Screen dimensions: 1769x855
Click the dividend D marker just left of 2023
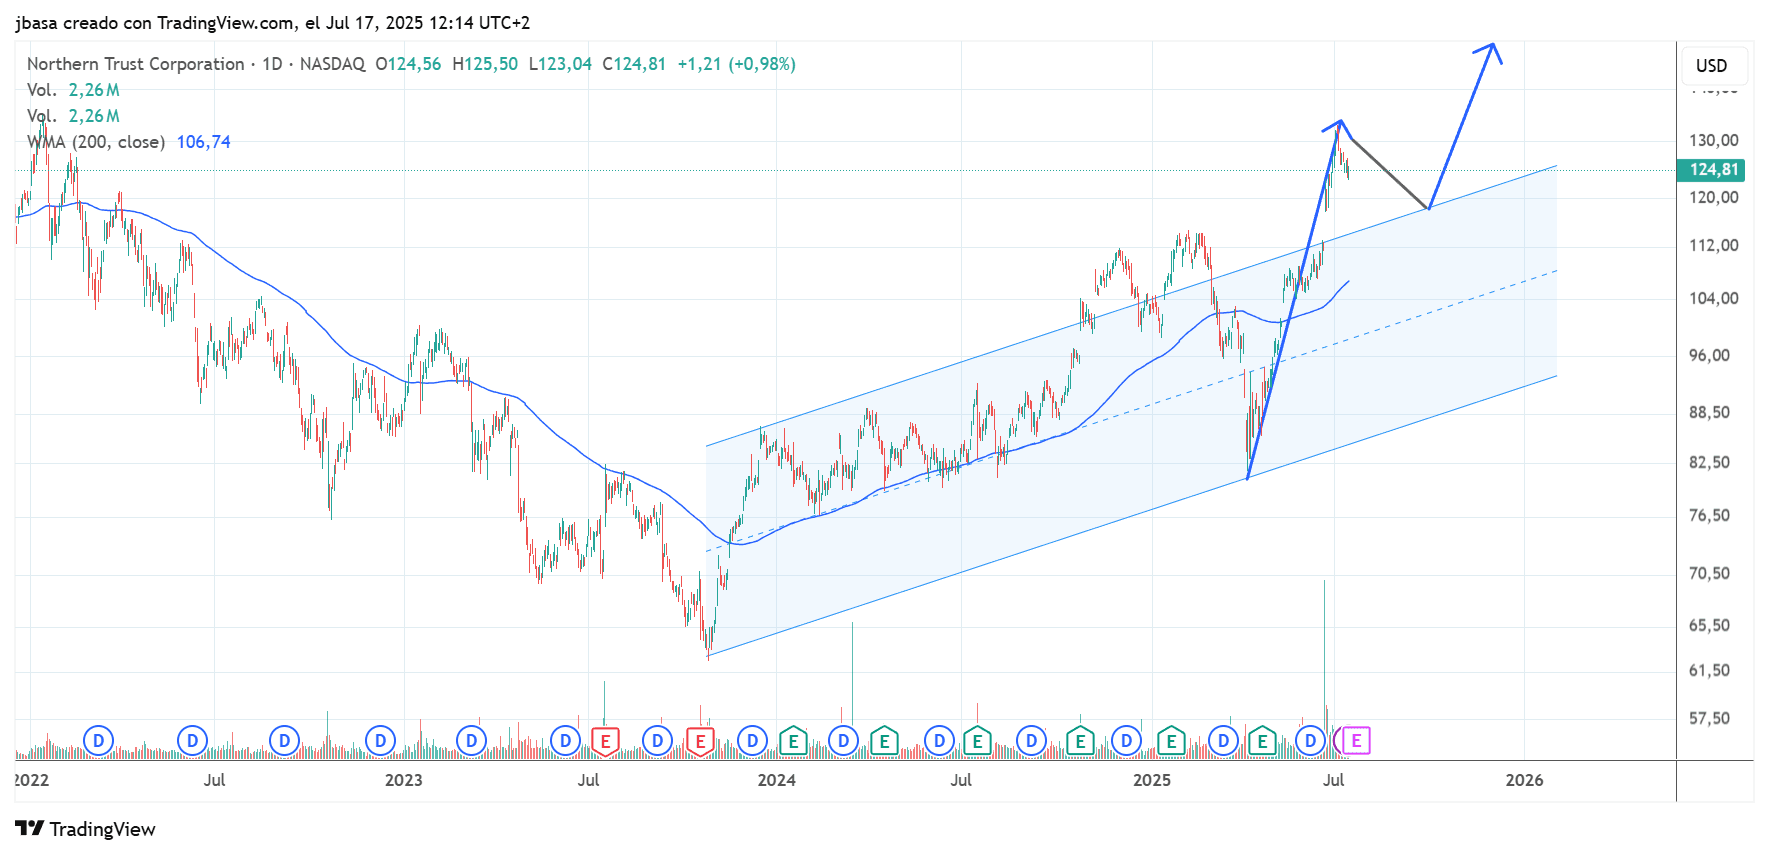pyautogui.click(x=380, y=741)
